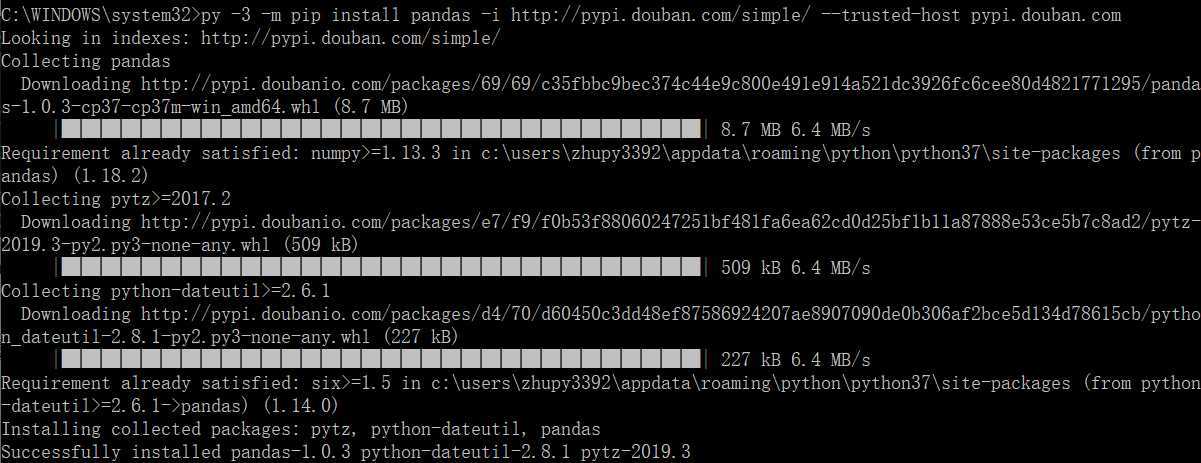Image resolution: width=1201 pixels, height=463 pixels.
Task: Click the "Collecting python-dateutil>=2.6.1" line
Action: (166, 291)
